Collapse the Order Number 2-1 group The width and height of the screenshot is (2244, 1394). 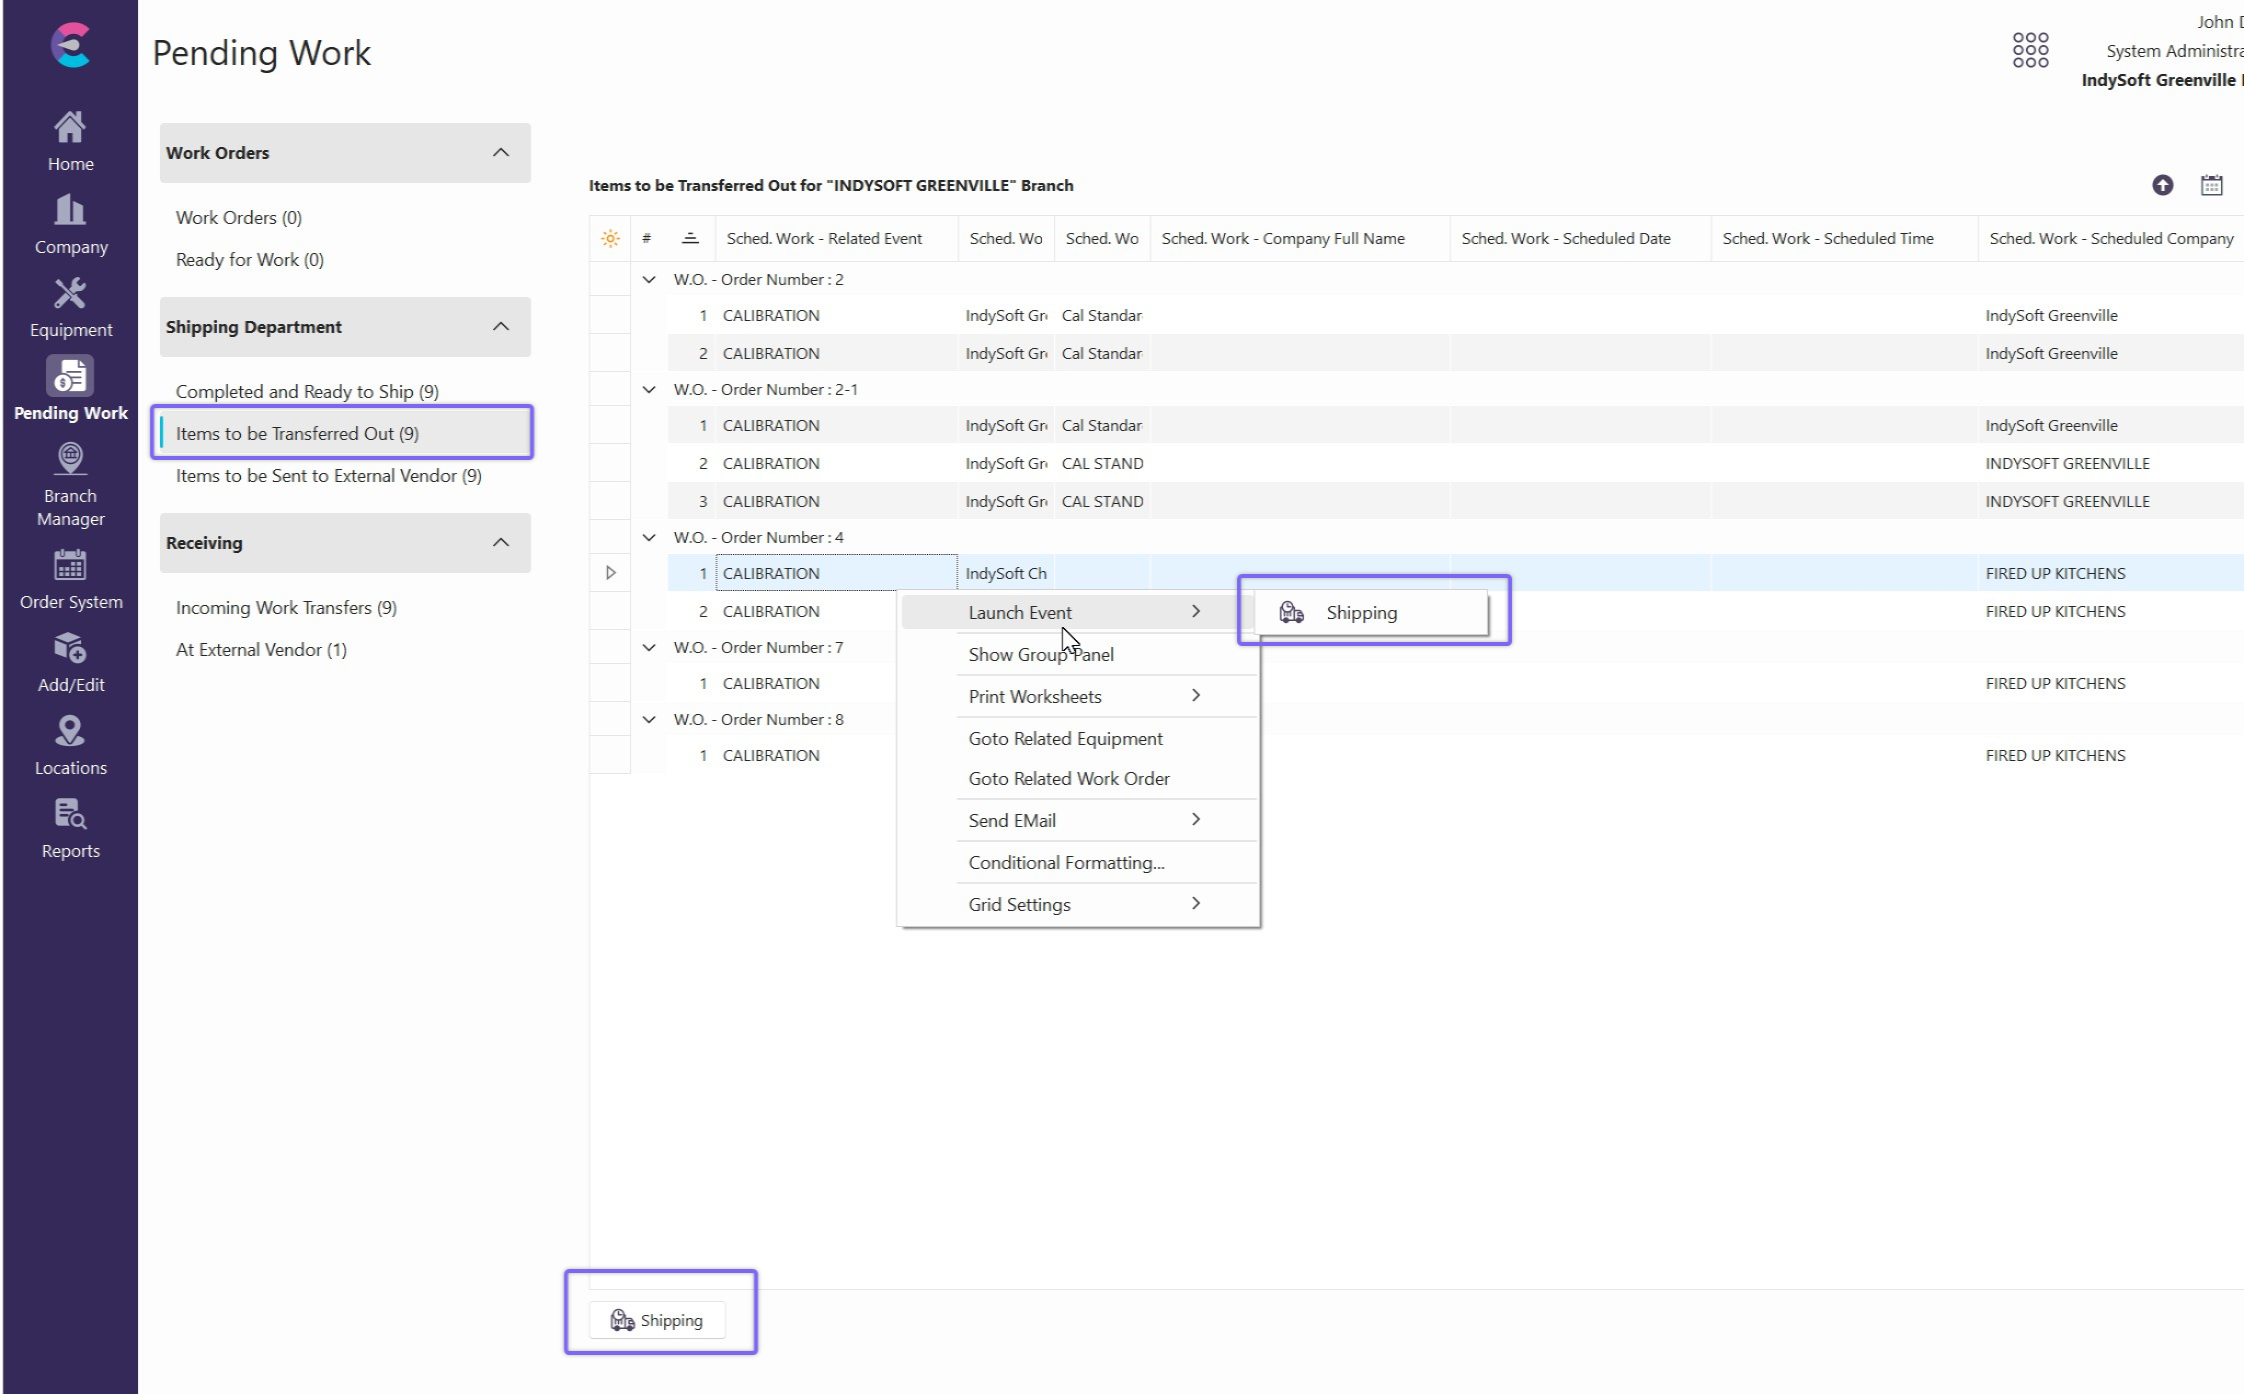pos(649,390)
